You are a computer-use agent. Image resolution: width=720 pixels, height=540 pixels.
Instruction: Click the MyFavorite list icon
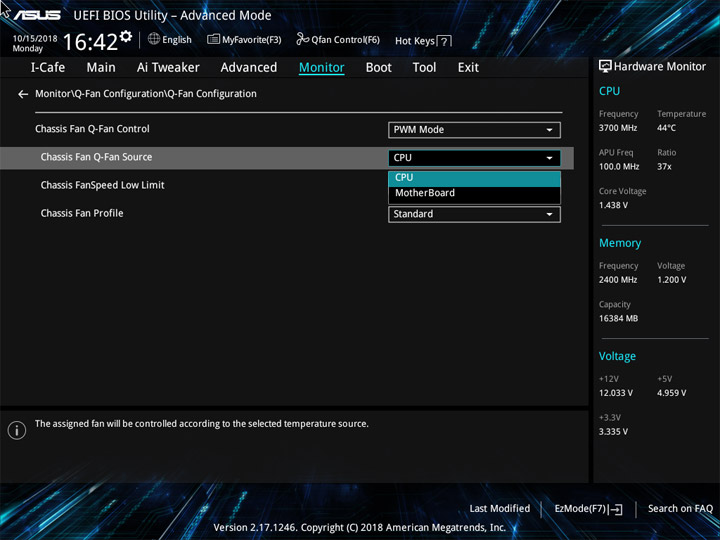pos(213,39)
